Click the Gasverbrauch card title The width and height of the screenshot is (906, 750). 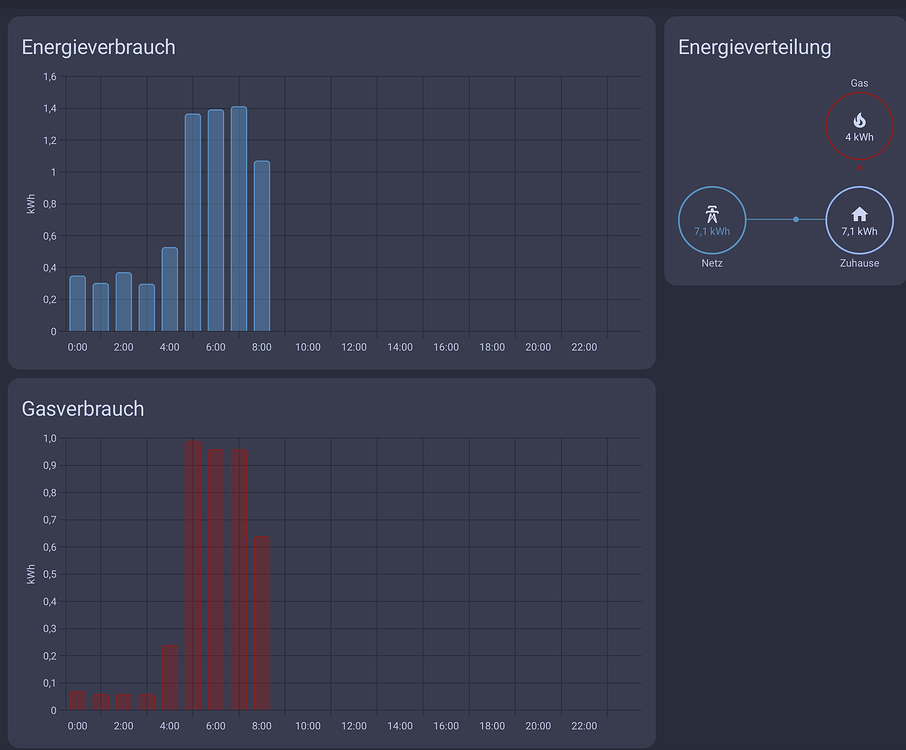click(83, 409)
